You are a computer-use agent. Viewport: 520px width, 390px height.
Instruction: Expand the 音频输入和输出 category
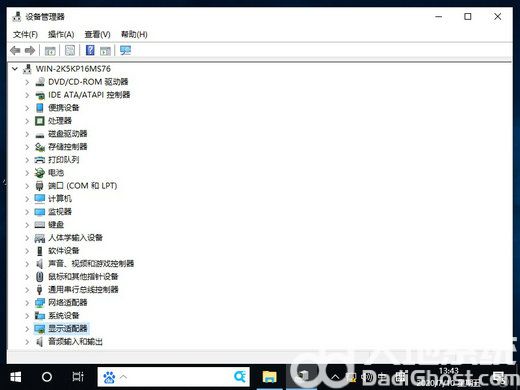27,342
